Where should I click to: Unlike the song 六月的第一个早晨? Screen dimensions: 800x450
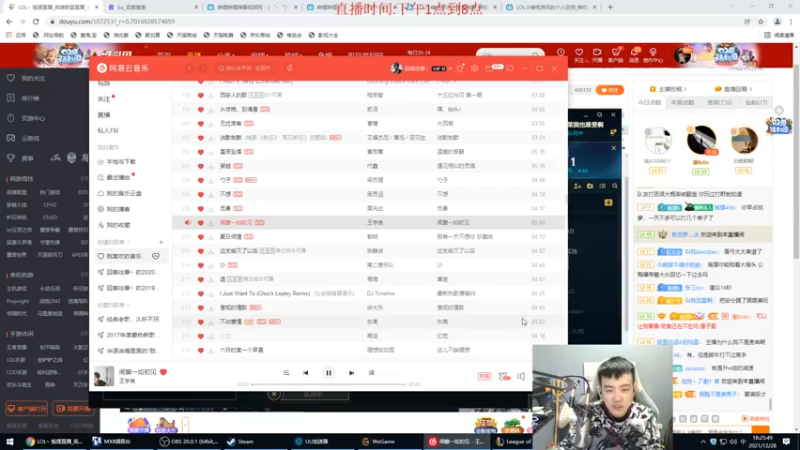click(x=201, y=351)
